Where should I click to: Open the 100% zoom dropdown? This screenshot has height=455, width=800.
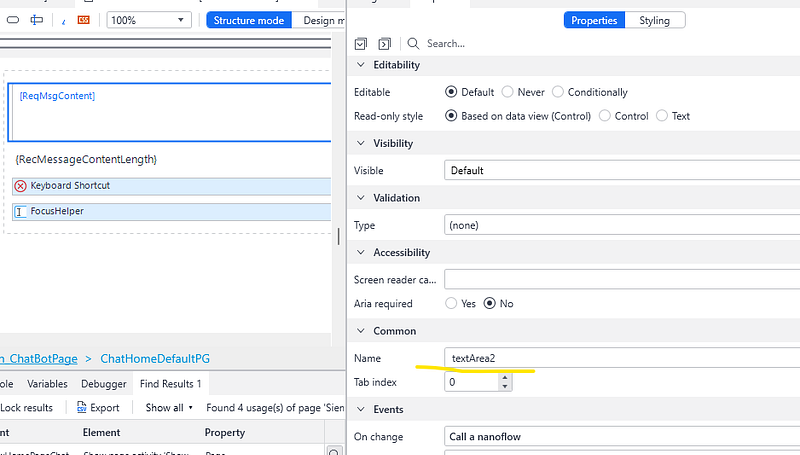(x=148, y=20)
